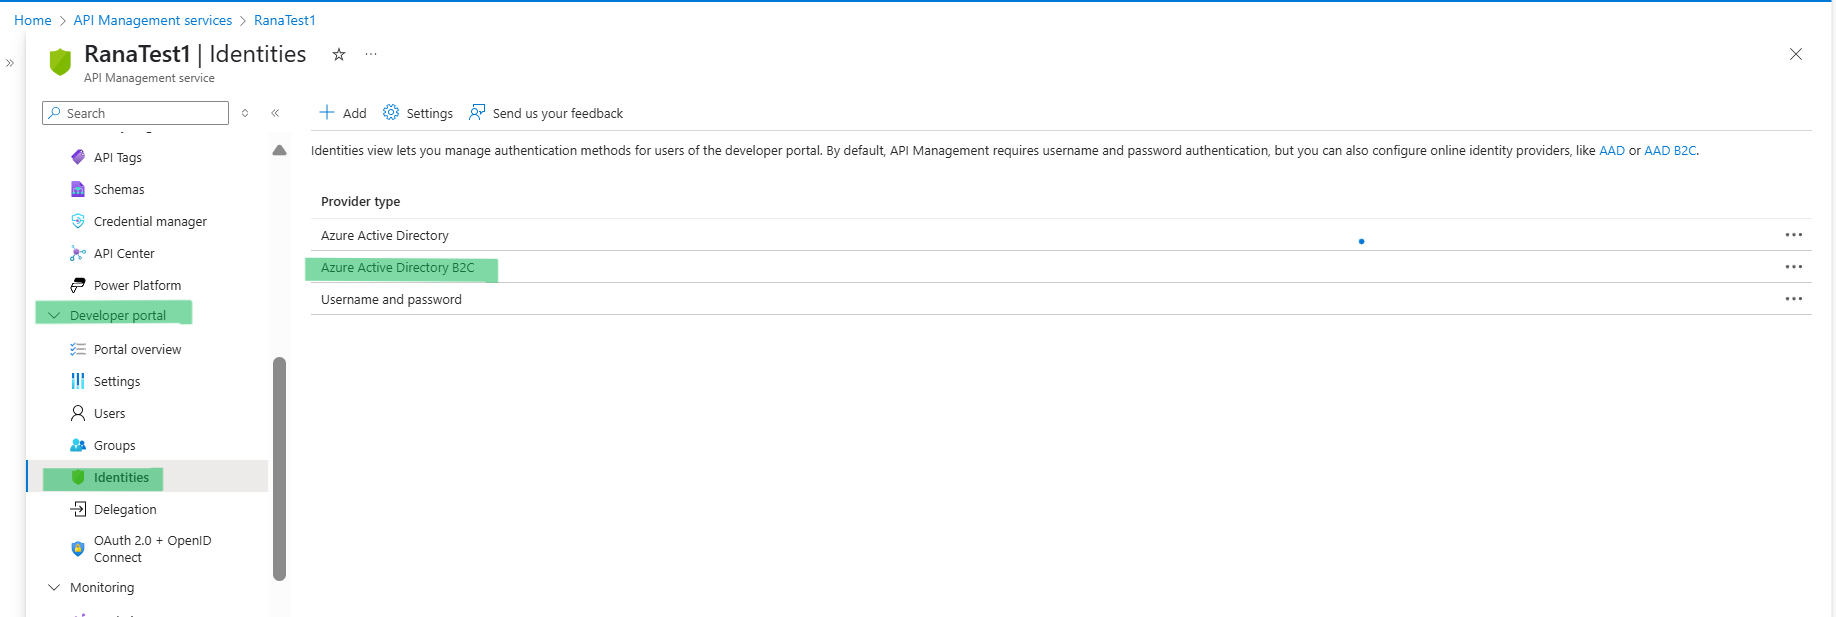The image size is (1836, 617).
Task: Click the Portal overview list icon
Action: (x=78, y=349)
